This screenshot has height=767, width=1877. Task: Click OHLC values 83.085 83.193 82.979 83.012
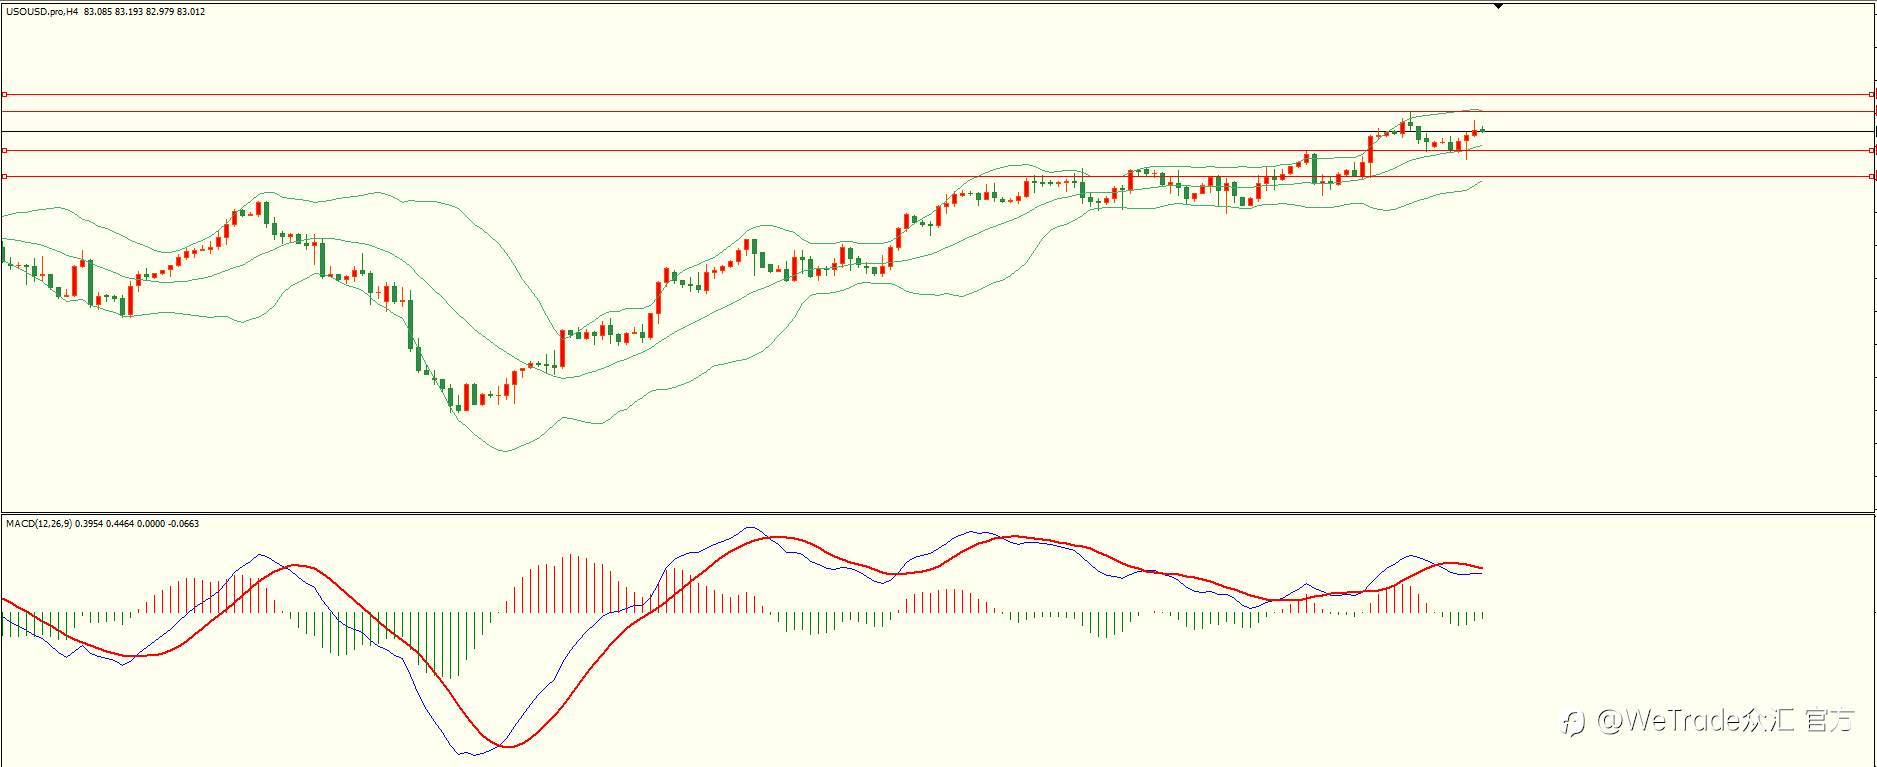(145, 12)
